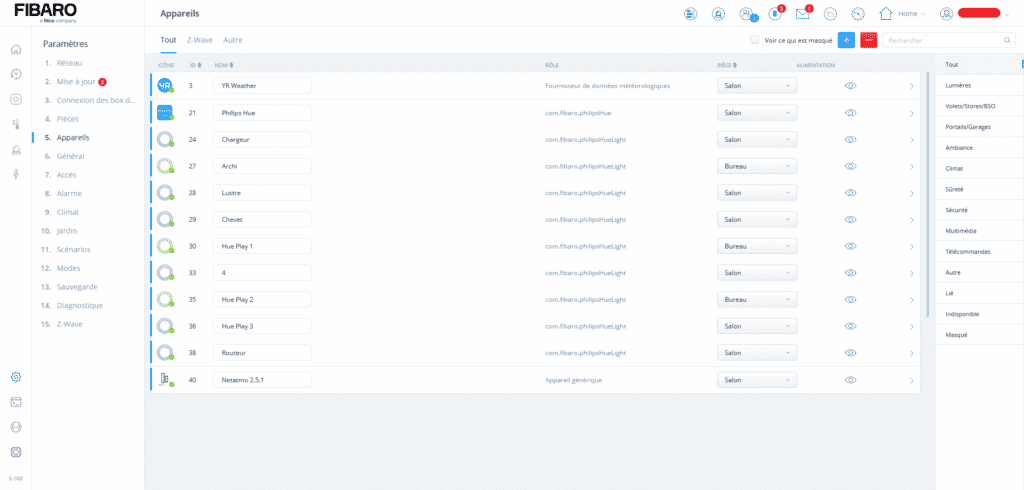Image resolution: width=1024 pixels, height=490 pixels.
Task: Open the history clock icon in sidebar
Action: tap(16, 74)
